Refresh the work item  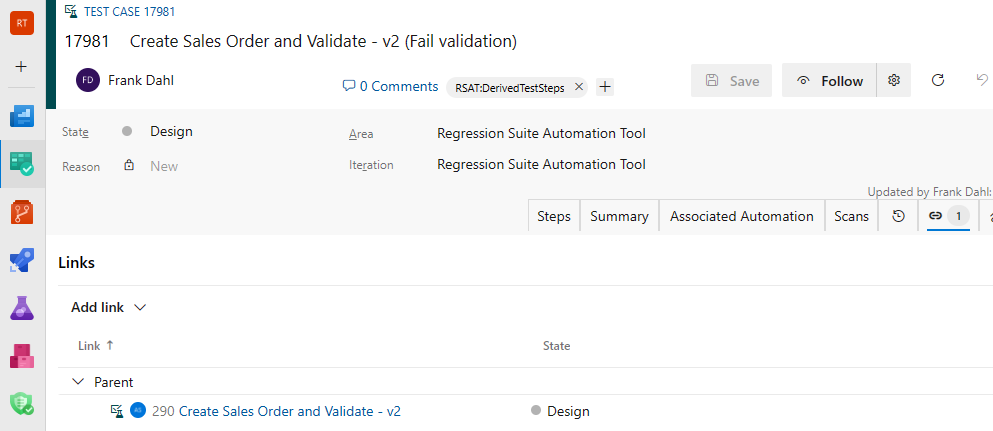coord(939,80)
